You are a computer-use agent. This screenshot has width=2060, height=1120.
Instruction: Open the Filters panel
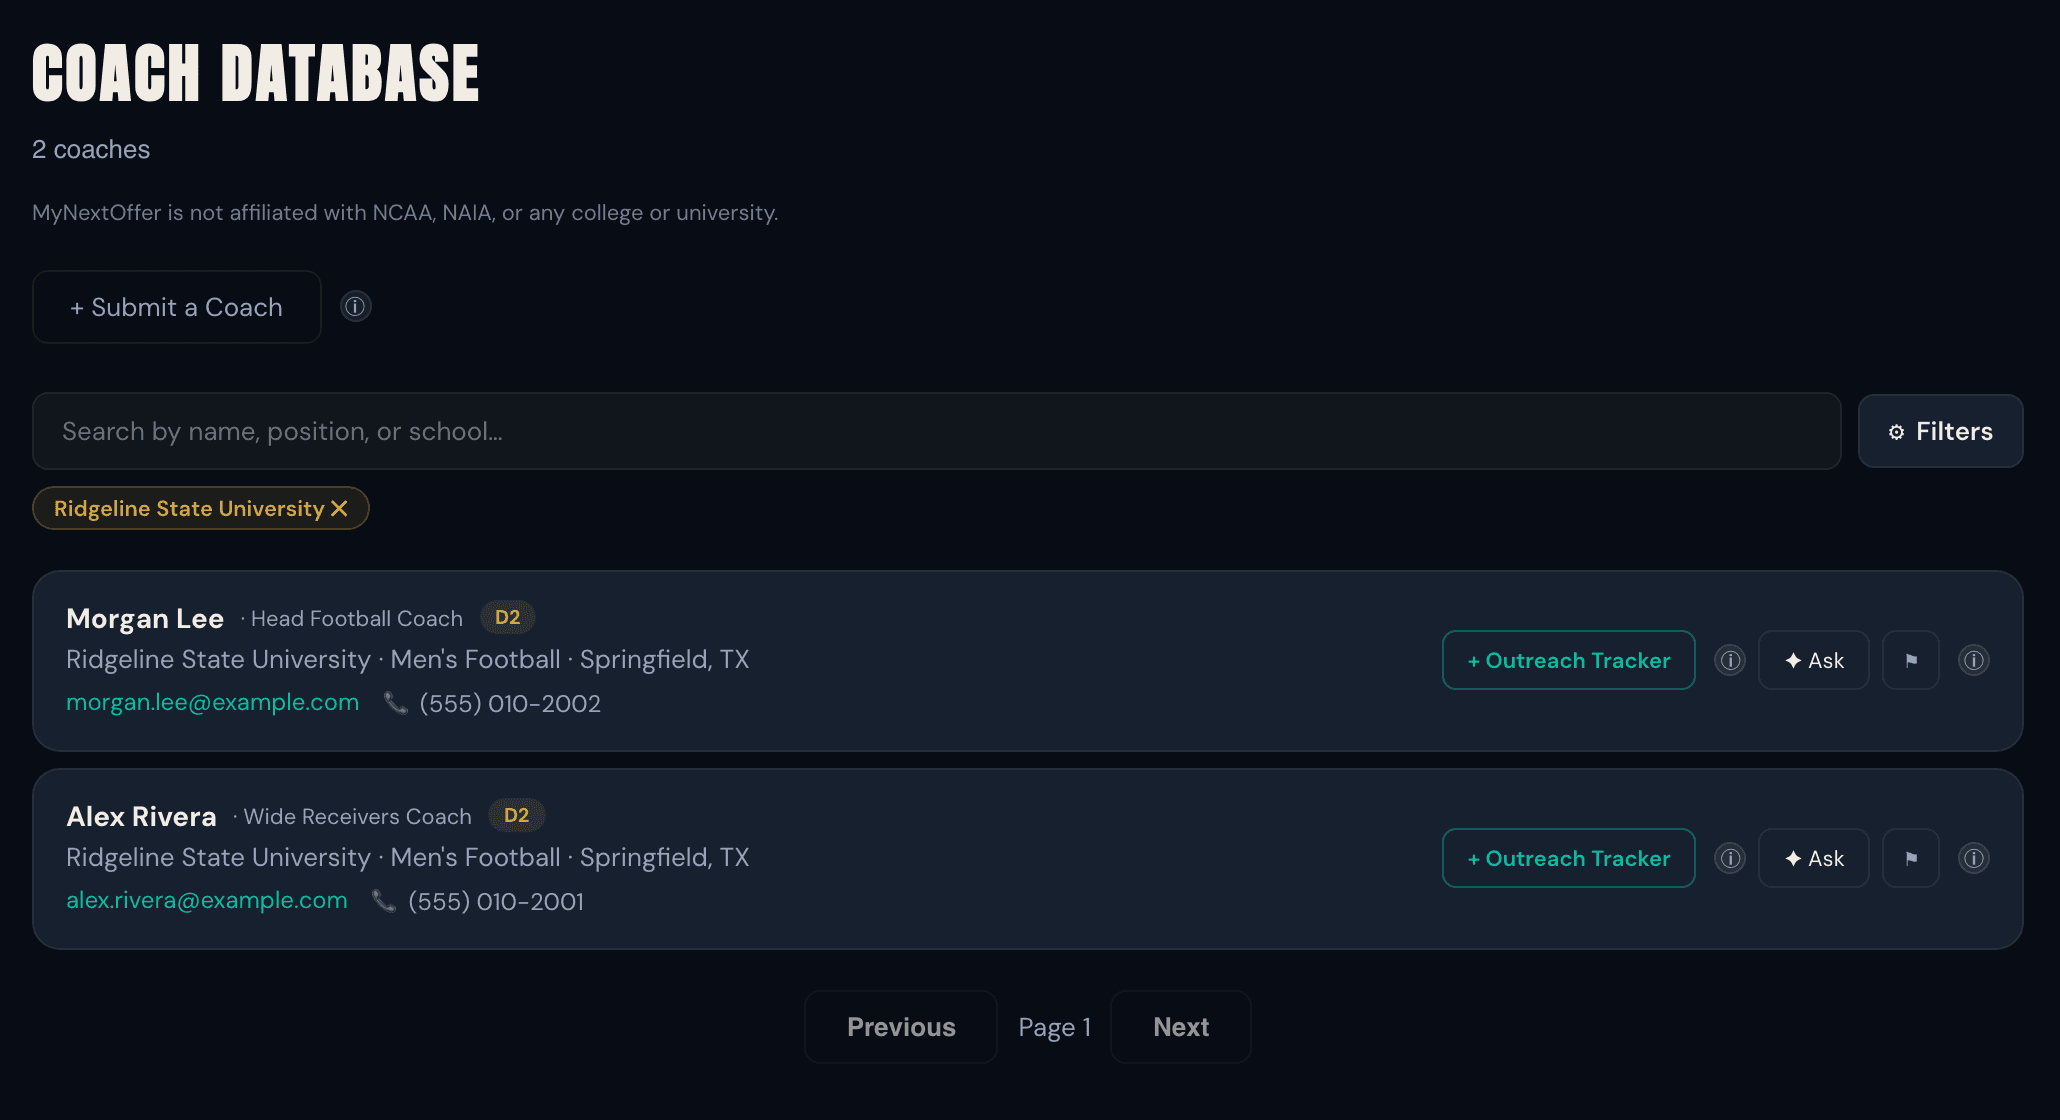[x=1940, y=431]
